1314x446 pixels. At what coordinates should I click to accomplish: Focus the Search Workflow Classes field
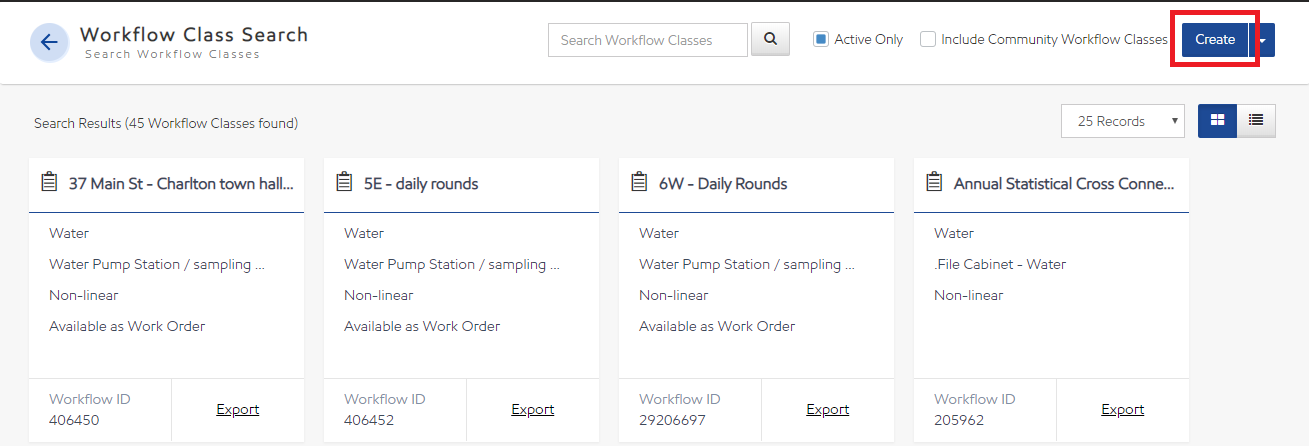(x=647, y=40)
